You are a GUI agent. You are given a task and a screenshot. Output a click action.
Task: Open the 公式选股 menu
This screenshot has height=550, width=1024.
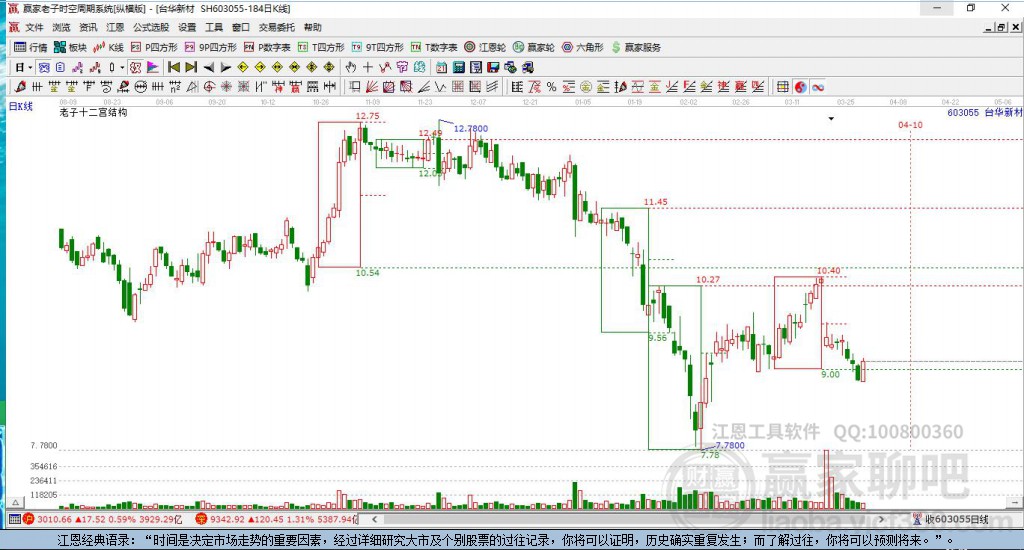[x=151, y=27]
